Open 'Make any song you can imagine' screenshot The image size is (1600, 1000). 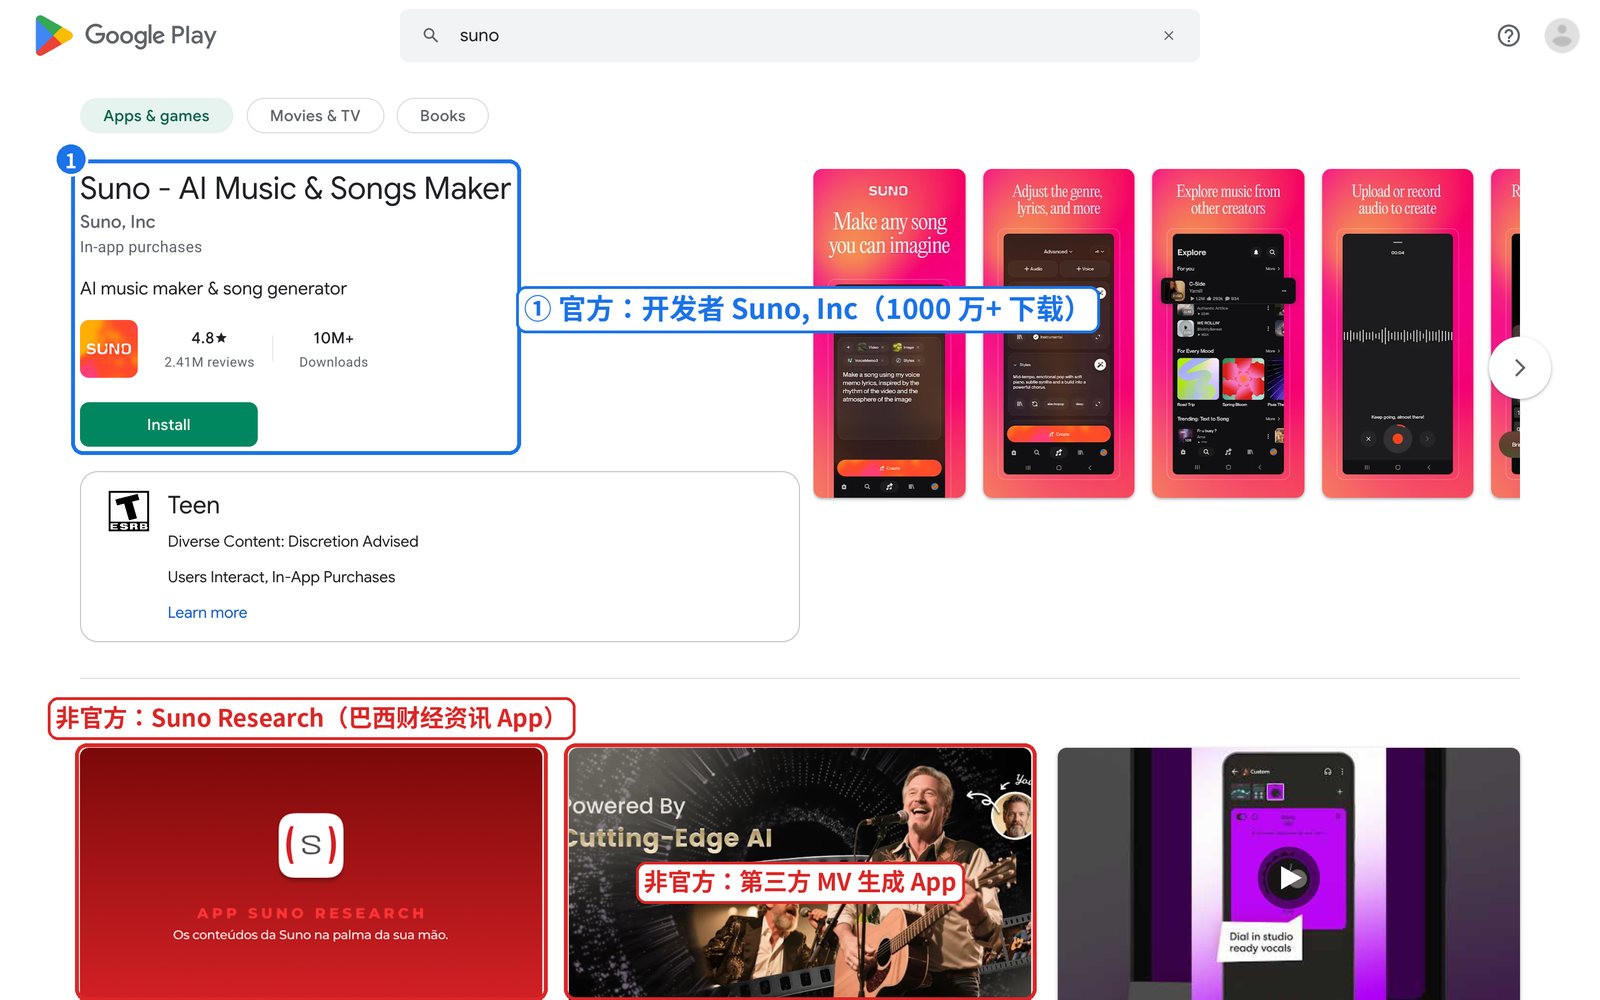[x=889, y=333]
